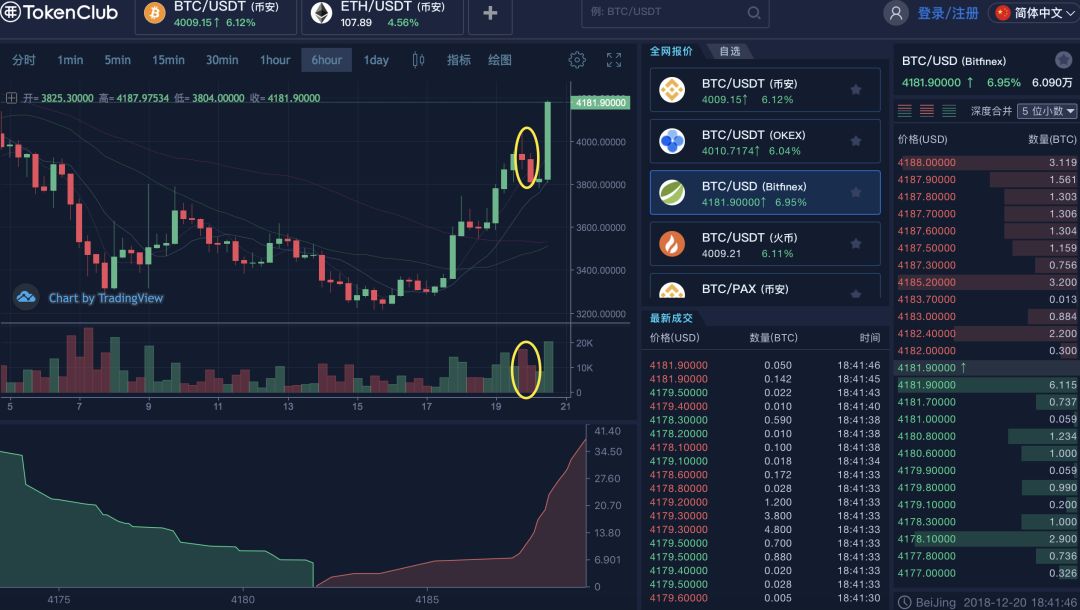Click the trading pair search field
The image size is (1080, 610).
point(674,12)
